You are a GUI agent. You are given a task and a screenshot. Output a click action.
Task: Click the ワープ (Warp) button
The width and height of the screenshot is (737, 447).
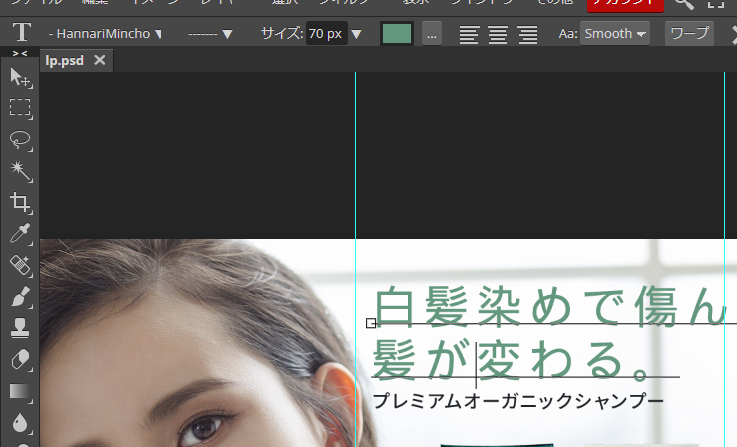[689, 34]
